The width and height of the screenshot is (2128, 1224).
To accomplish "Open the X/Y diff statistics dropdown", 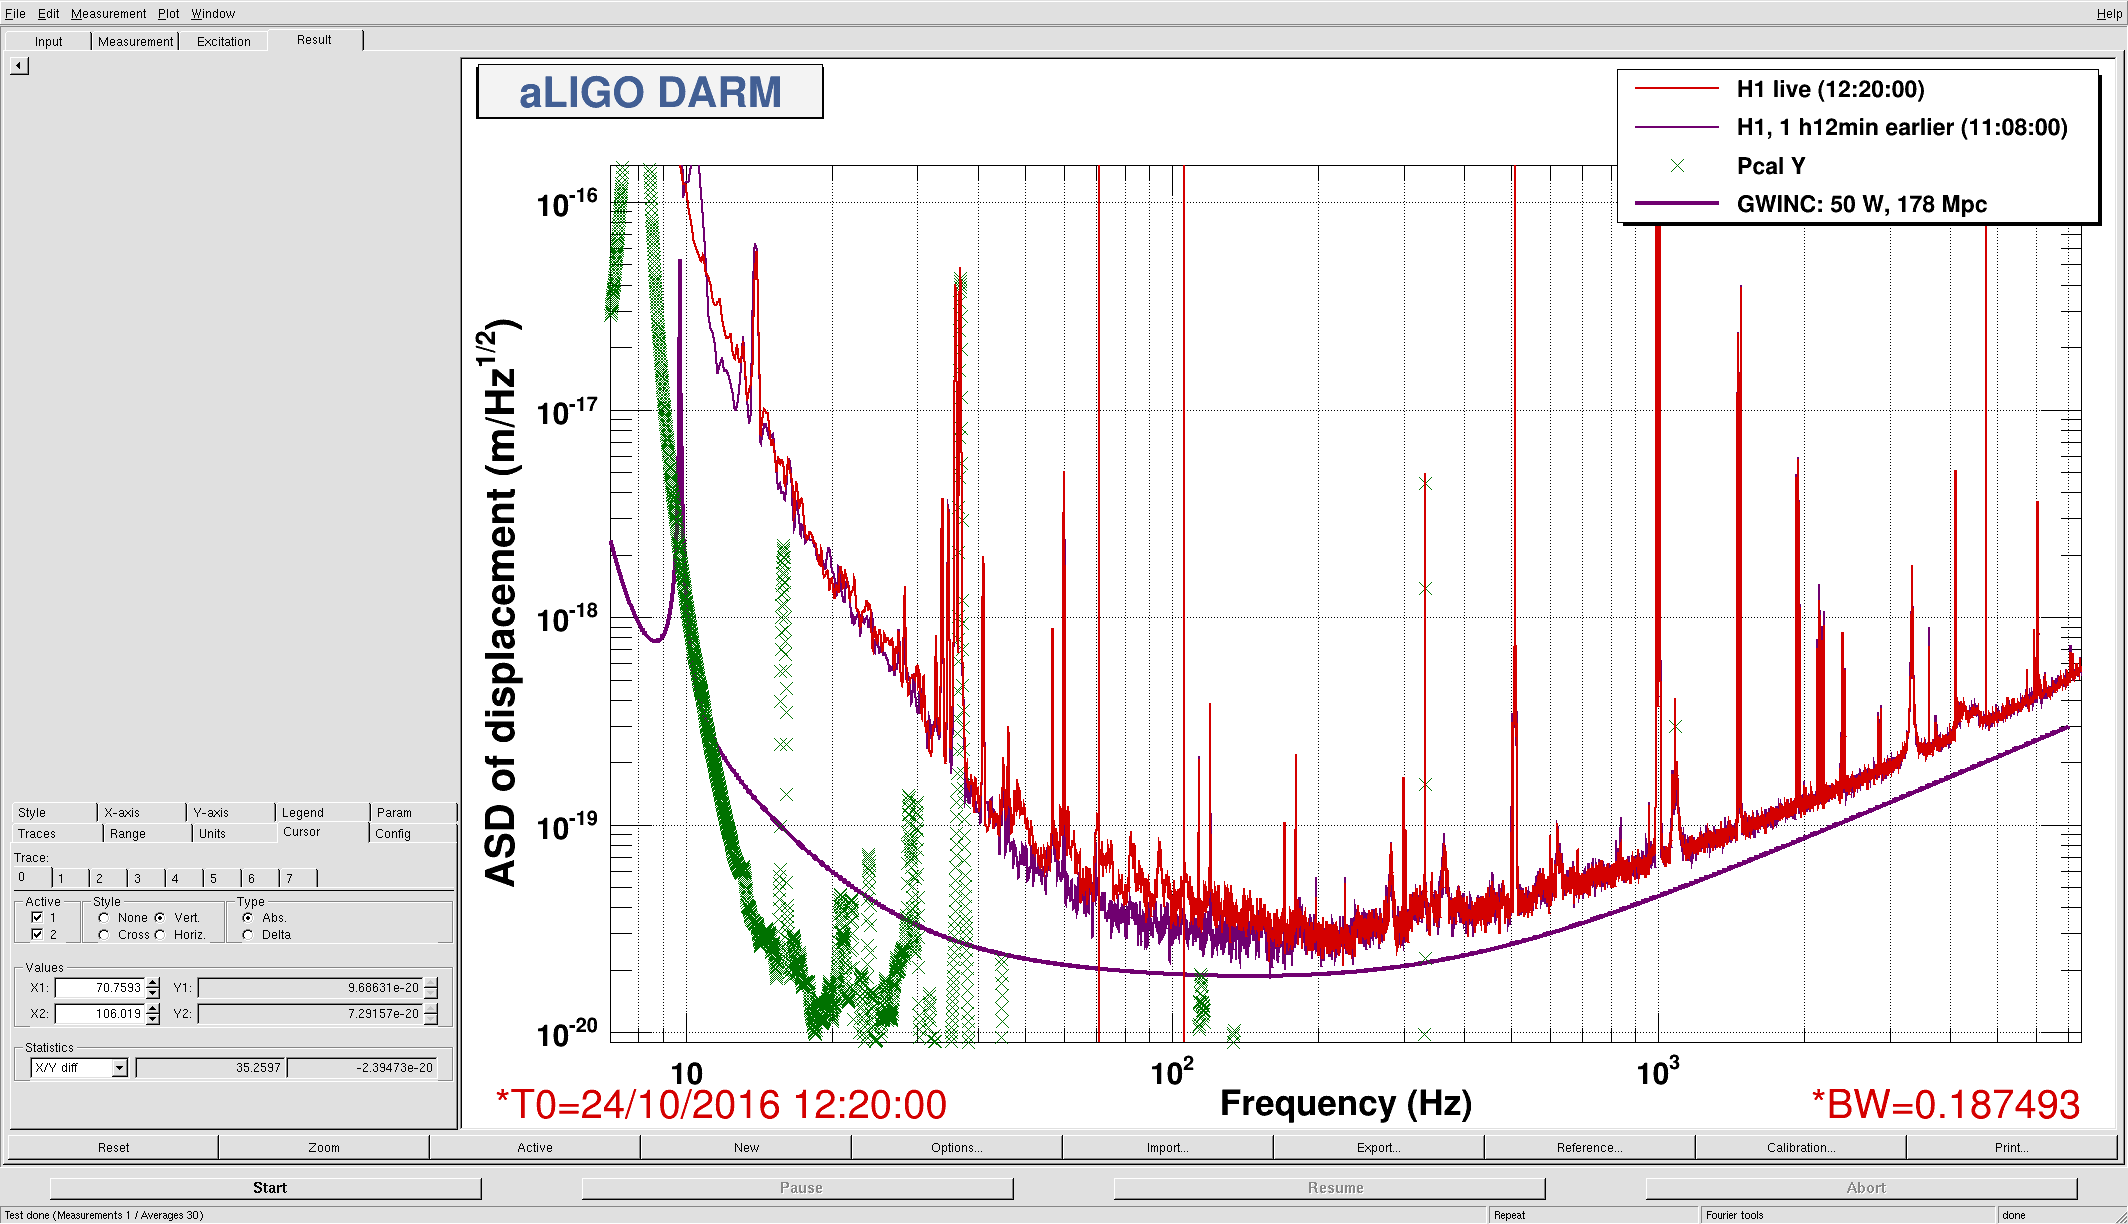I will coord(119,1068).
